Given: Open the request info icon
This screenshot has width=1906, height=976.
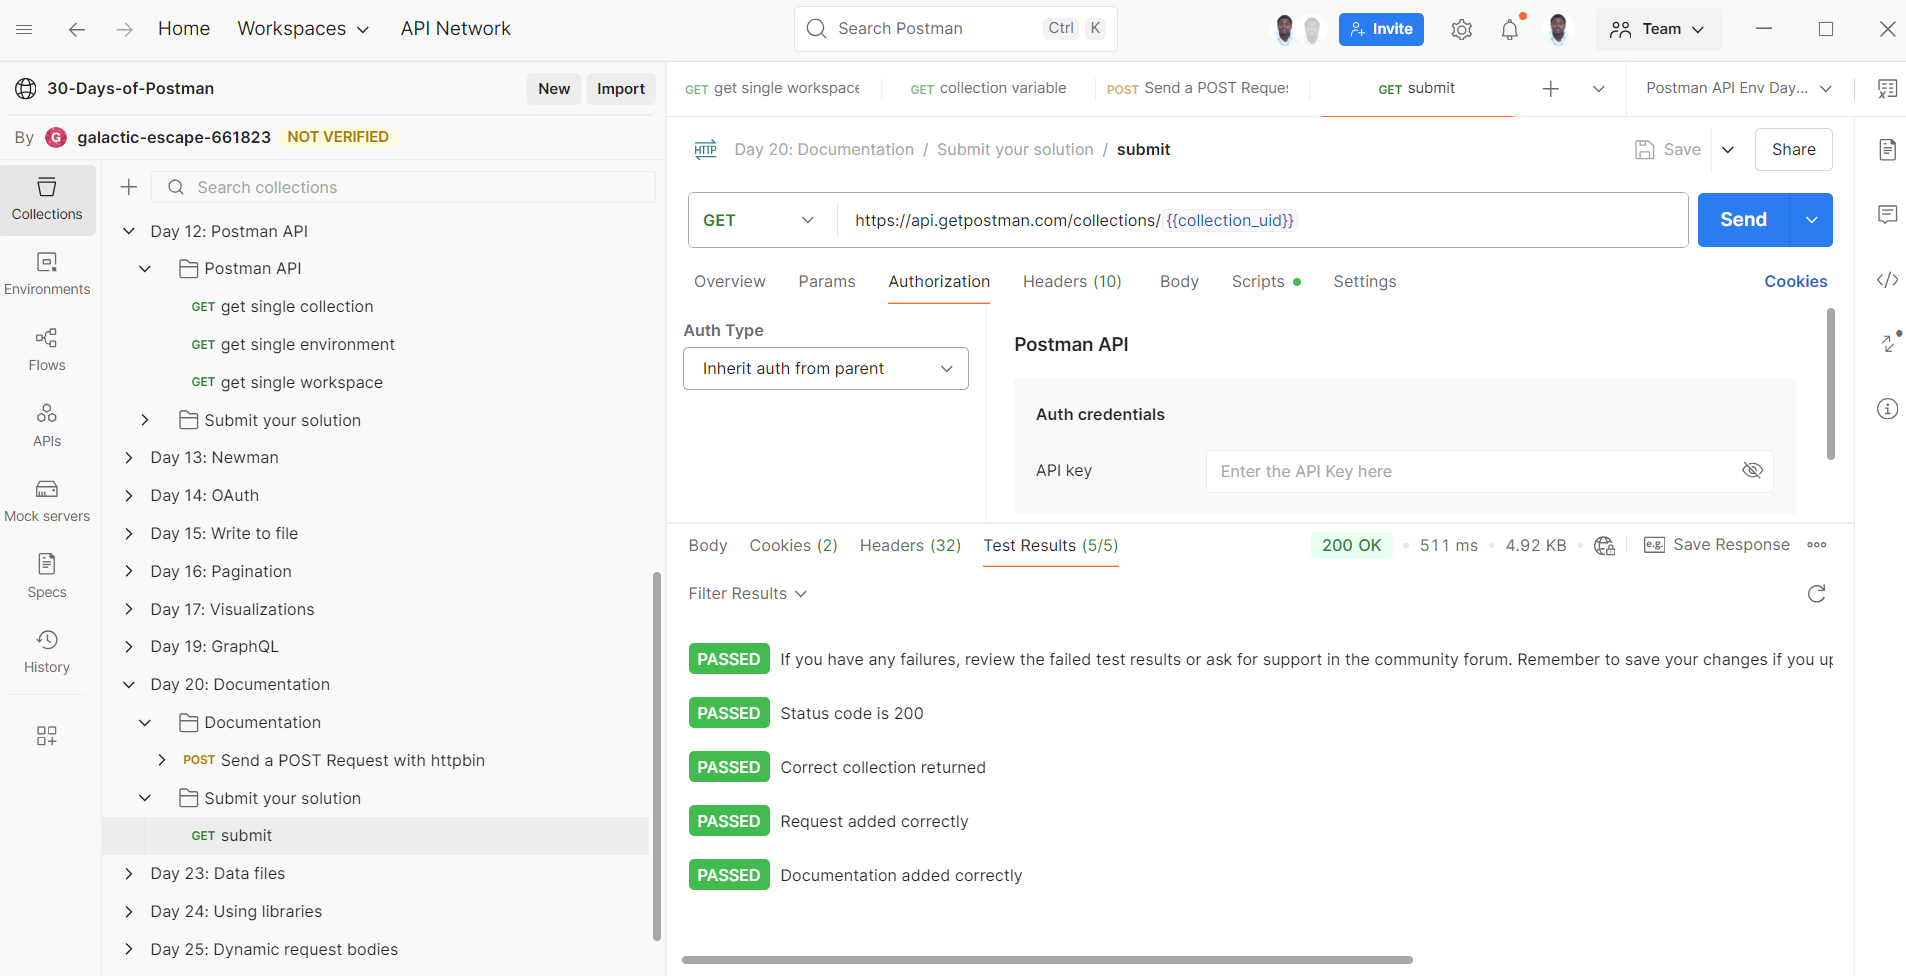Looking at the screenshot, I should click(1887, 408).
